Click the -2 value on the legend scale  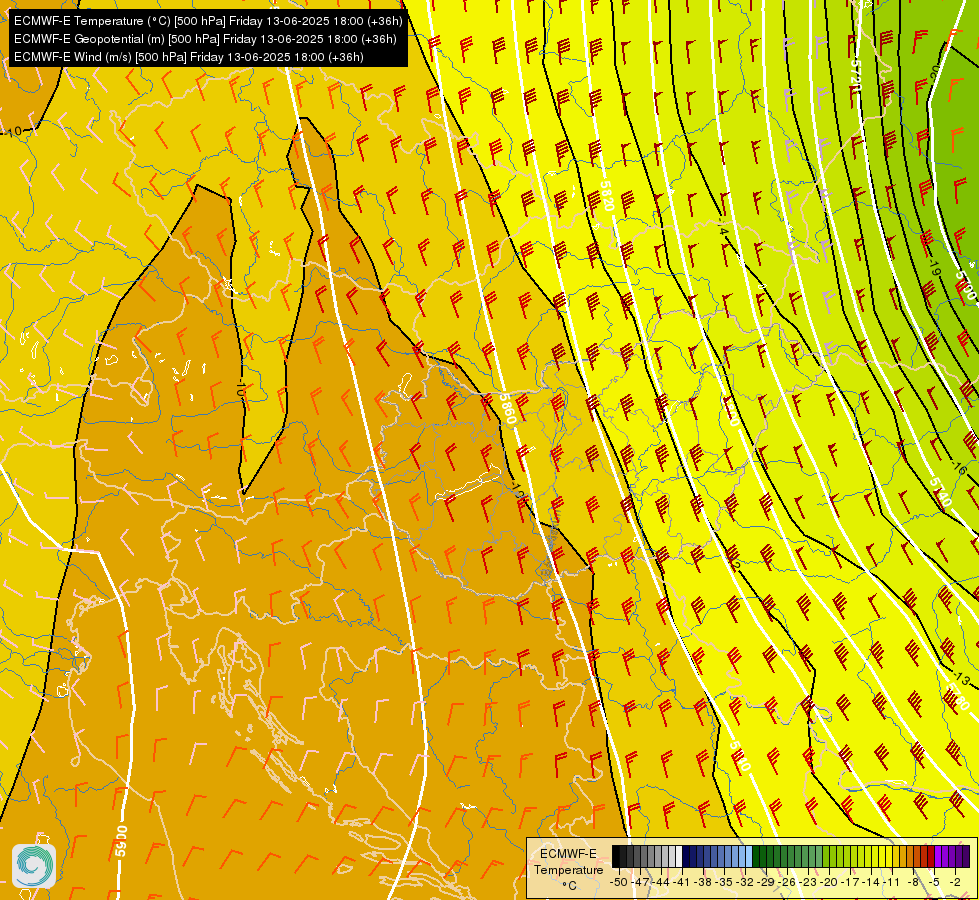coord(955,882)
